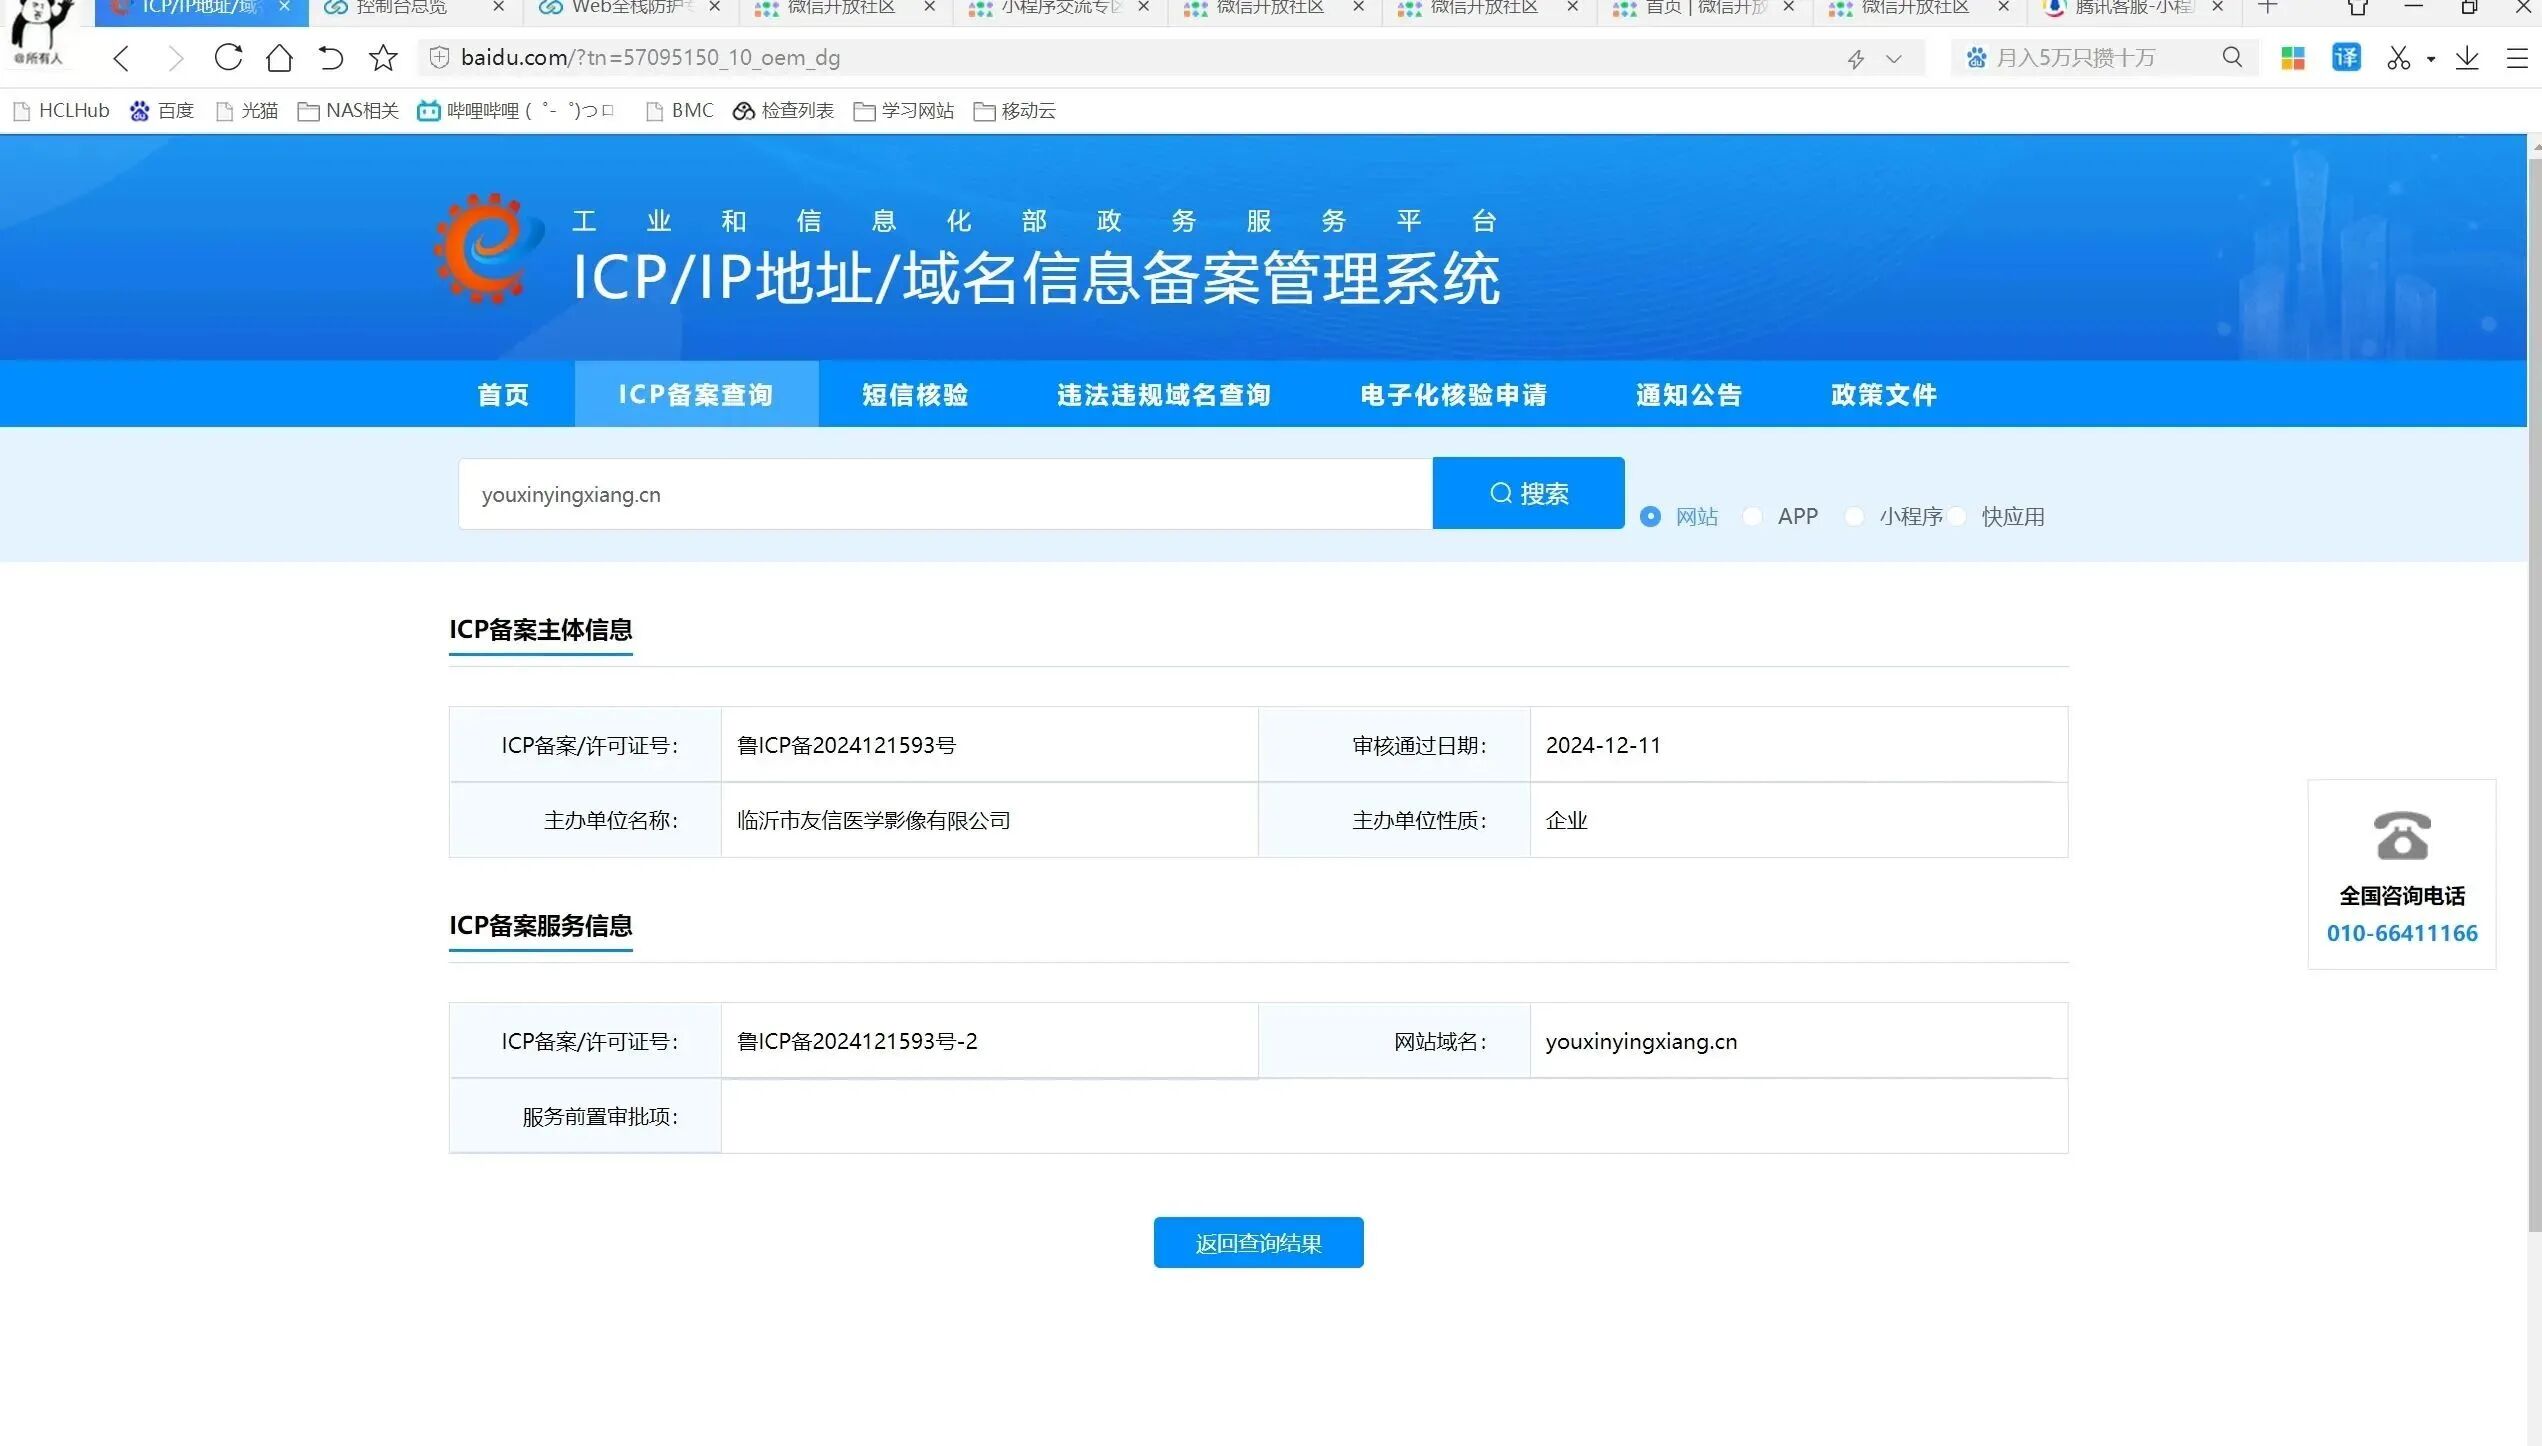This screenshot has width=2542, height=1446.
Task: Click the back navigation arrow
Action: [121, 58]
